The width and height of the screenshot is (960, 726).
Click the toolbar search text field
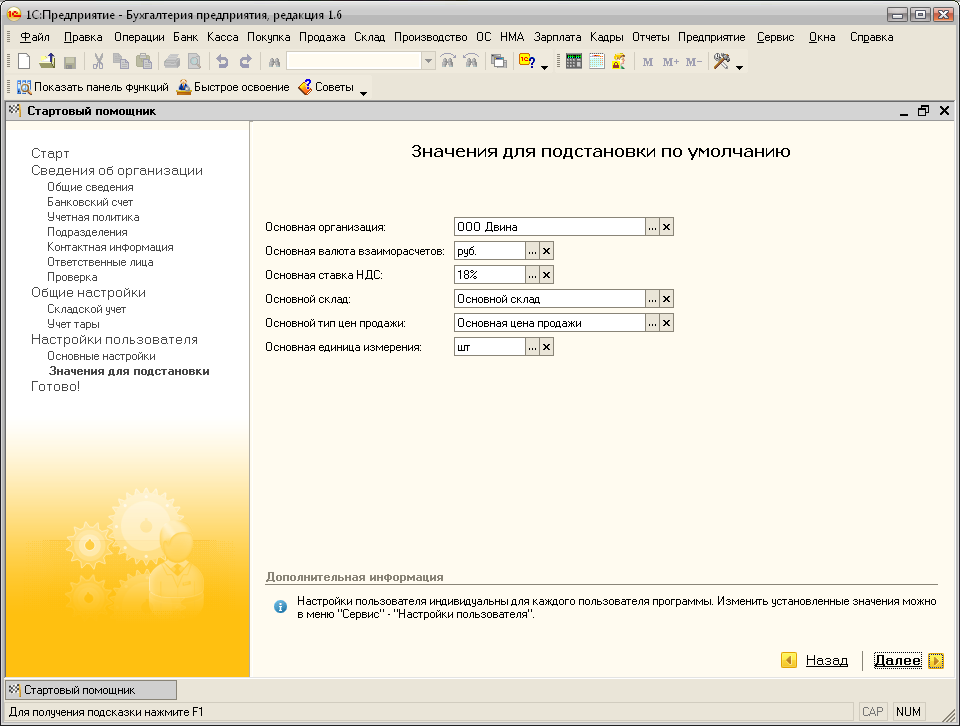click(354, 61)
